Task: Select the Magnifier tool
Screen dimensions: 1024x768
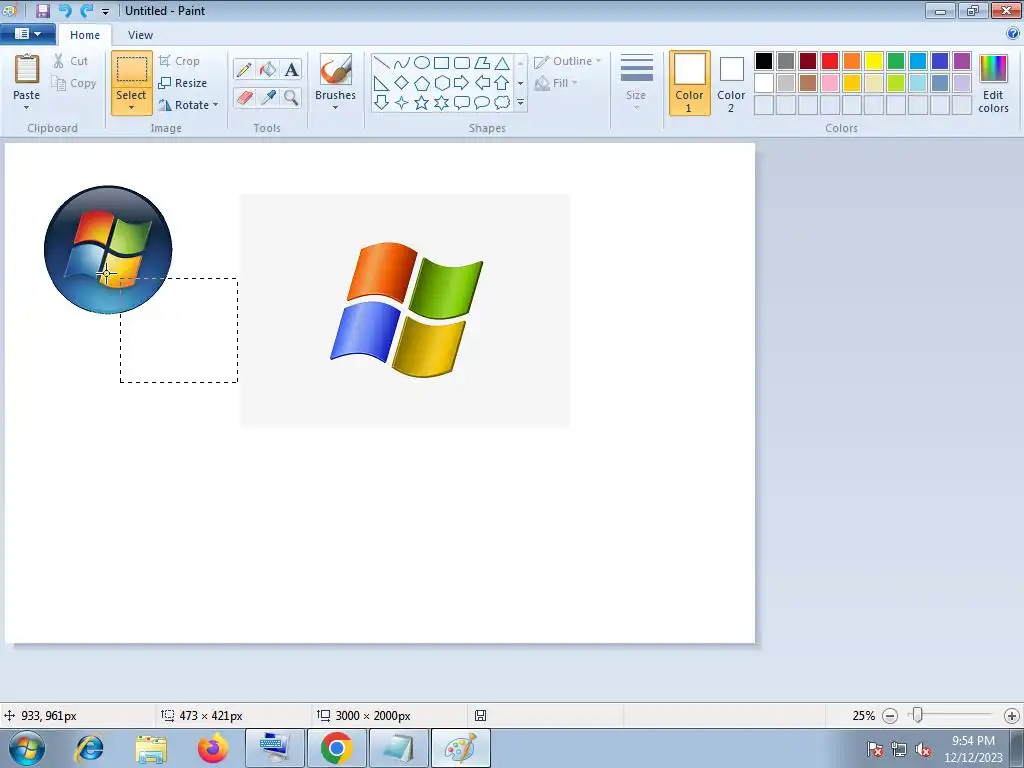Action: (291, 97)
